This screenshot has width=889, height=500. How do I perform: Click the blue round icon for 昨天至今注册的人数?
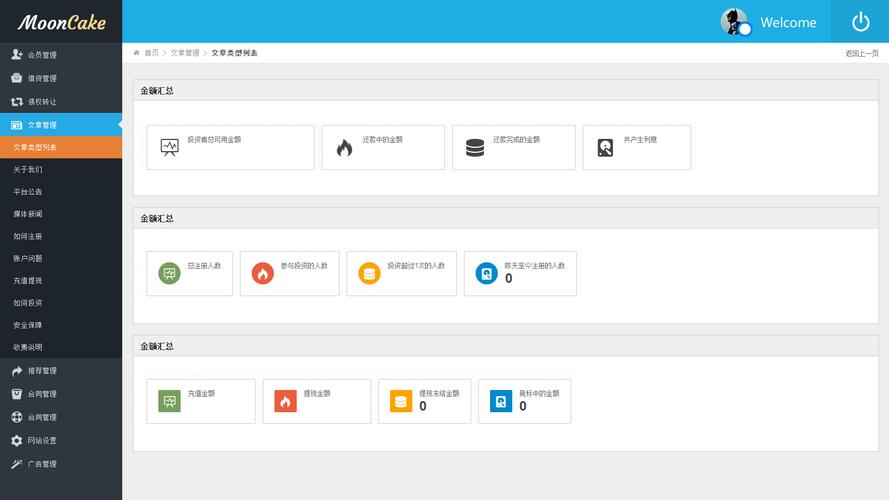[486, 273]
